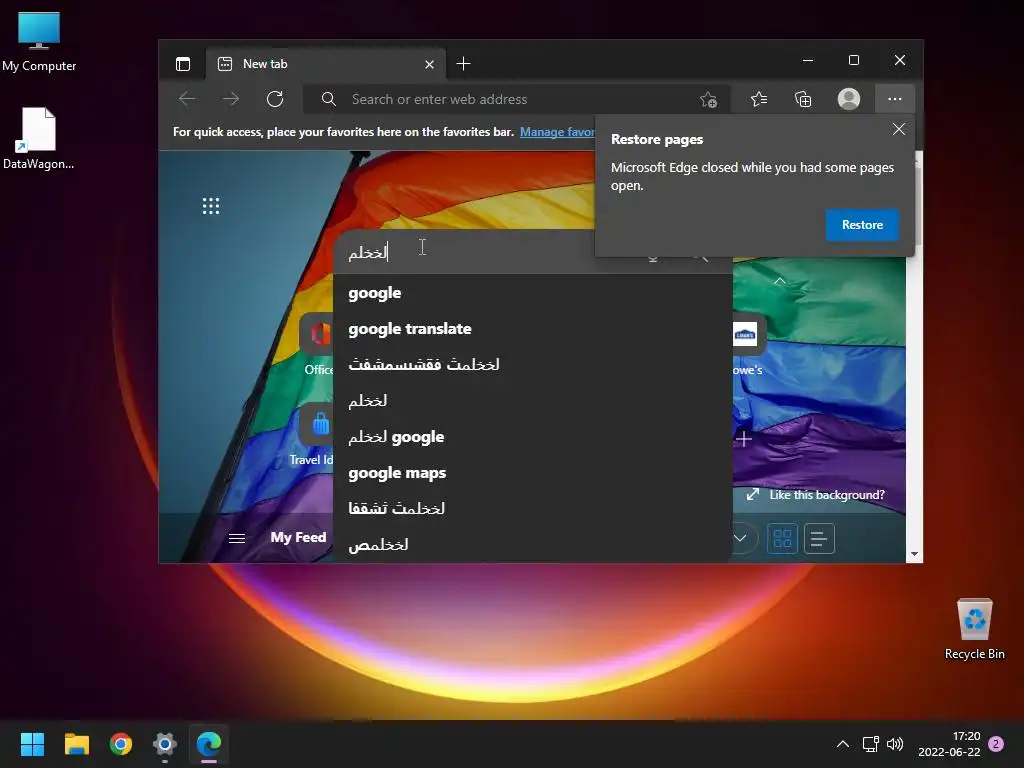Select the google maps suggestion
This screenshot has height=768, width=1024.
pyautogui.click(x=532, y=473)
